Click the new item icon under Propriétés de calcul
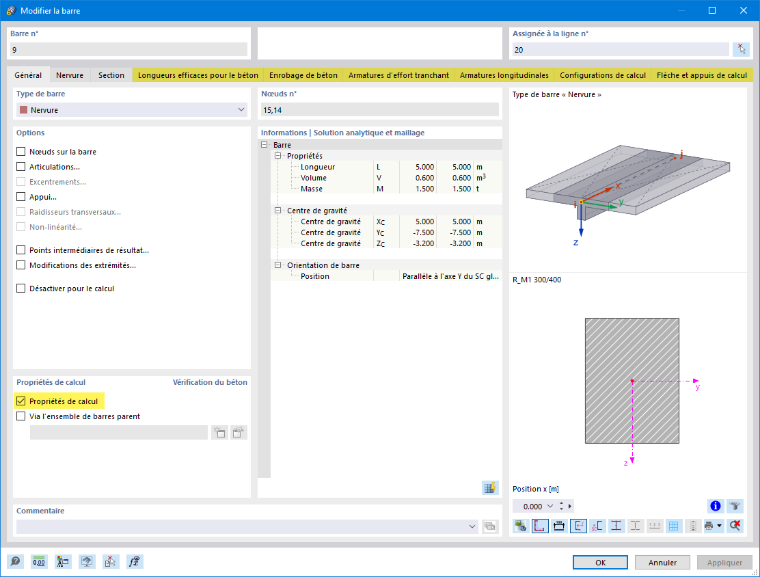Image resolution: width=760 pixels, height=577 pixels. (220, 433)
